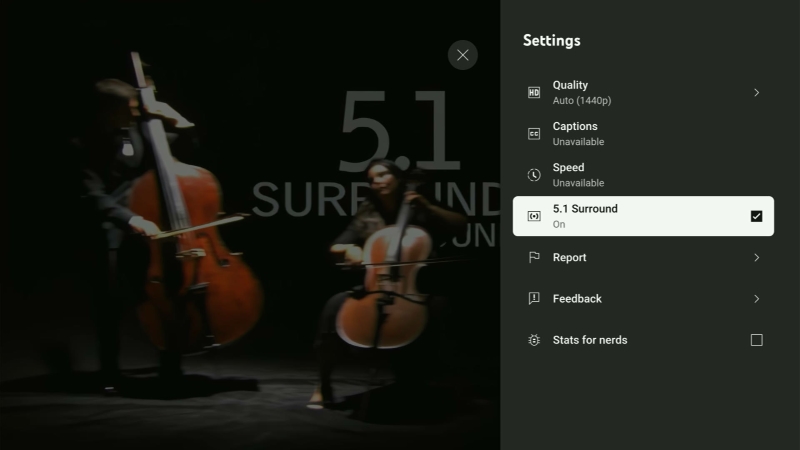Click the Report flag icon

pos(534,258)
